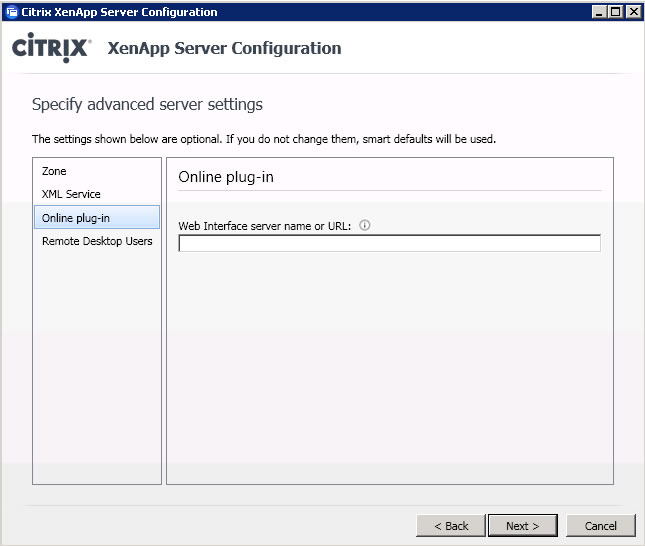The height and width of the screenshot is (546, 645).
Task: Click the smart defaults description text
Action: click(x=264, y=139)
